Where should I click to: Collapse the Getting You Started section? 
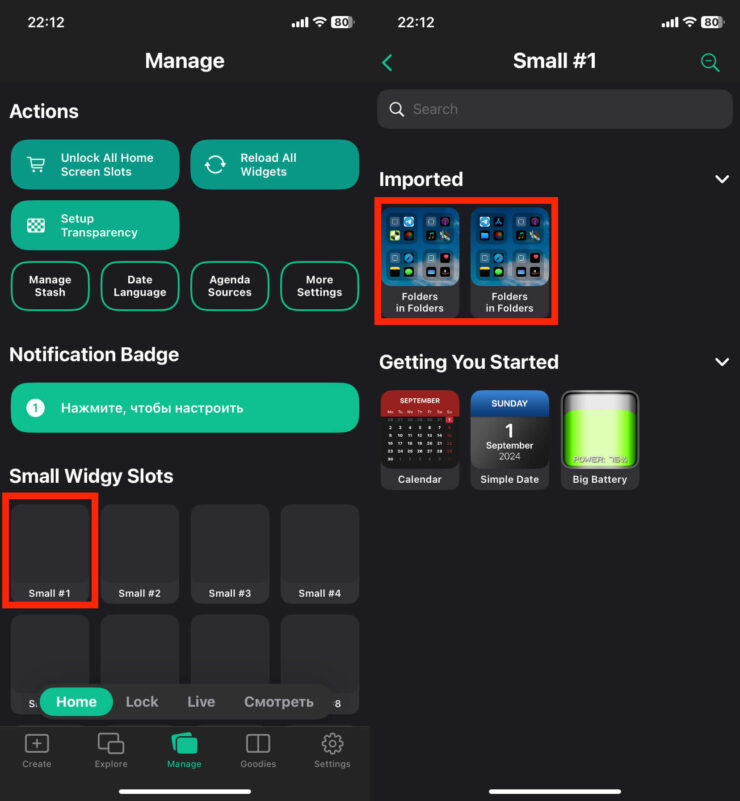(722, 362)
